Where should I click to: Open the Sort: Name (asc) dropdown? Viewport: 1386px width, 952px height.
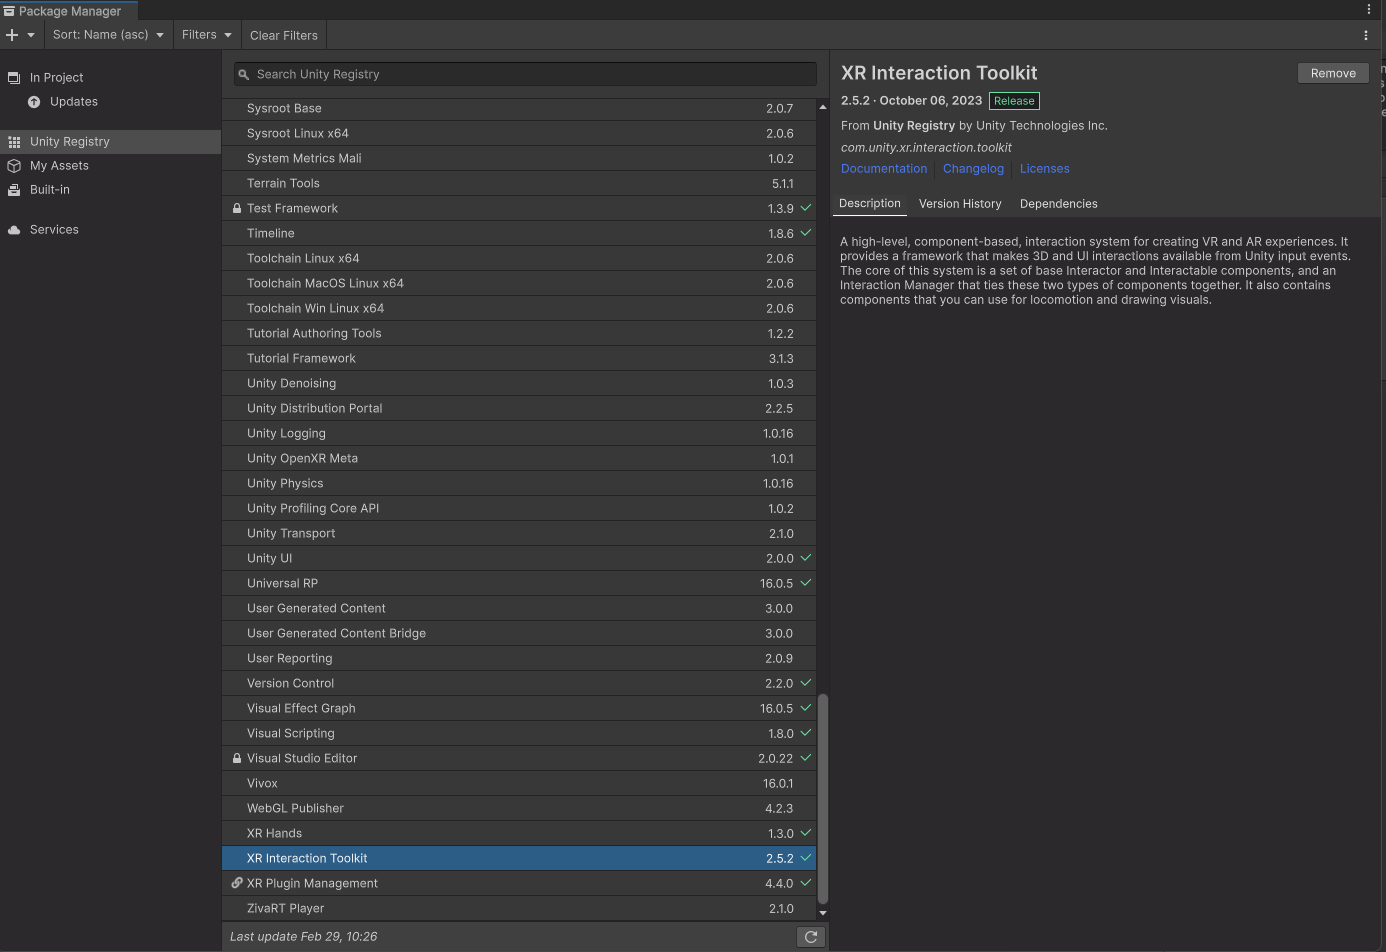click(x=108, y=34)
